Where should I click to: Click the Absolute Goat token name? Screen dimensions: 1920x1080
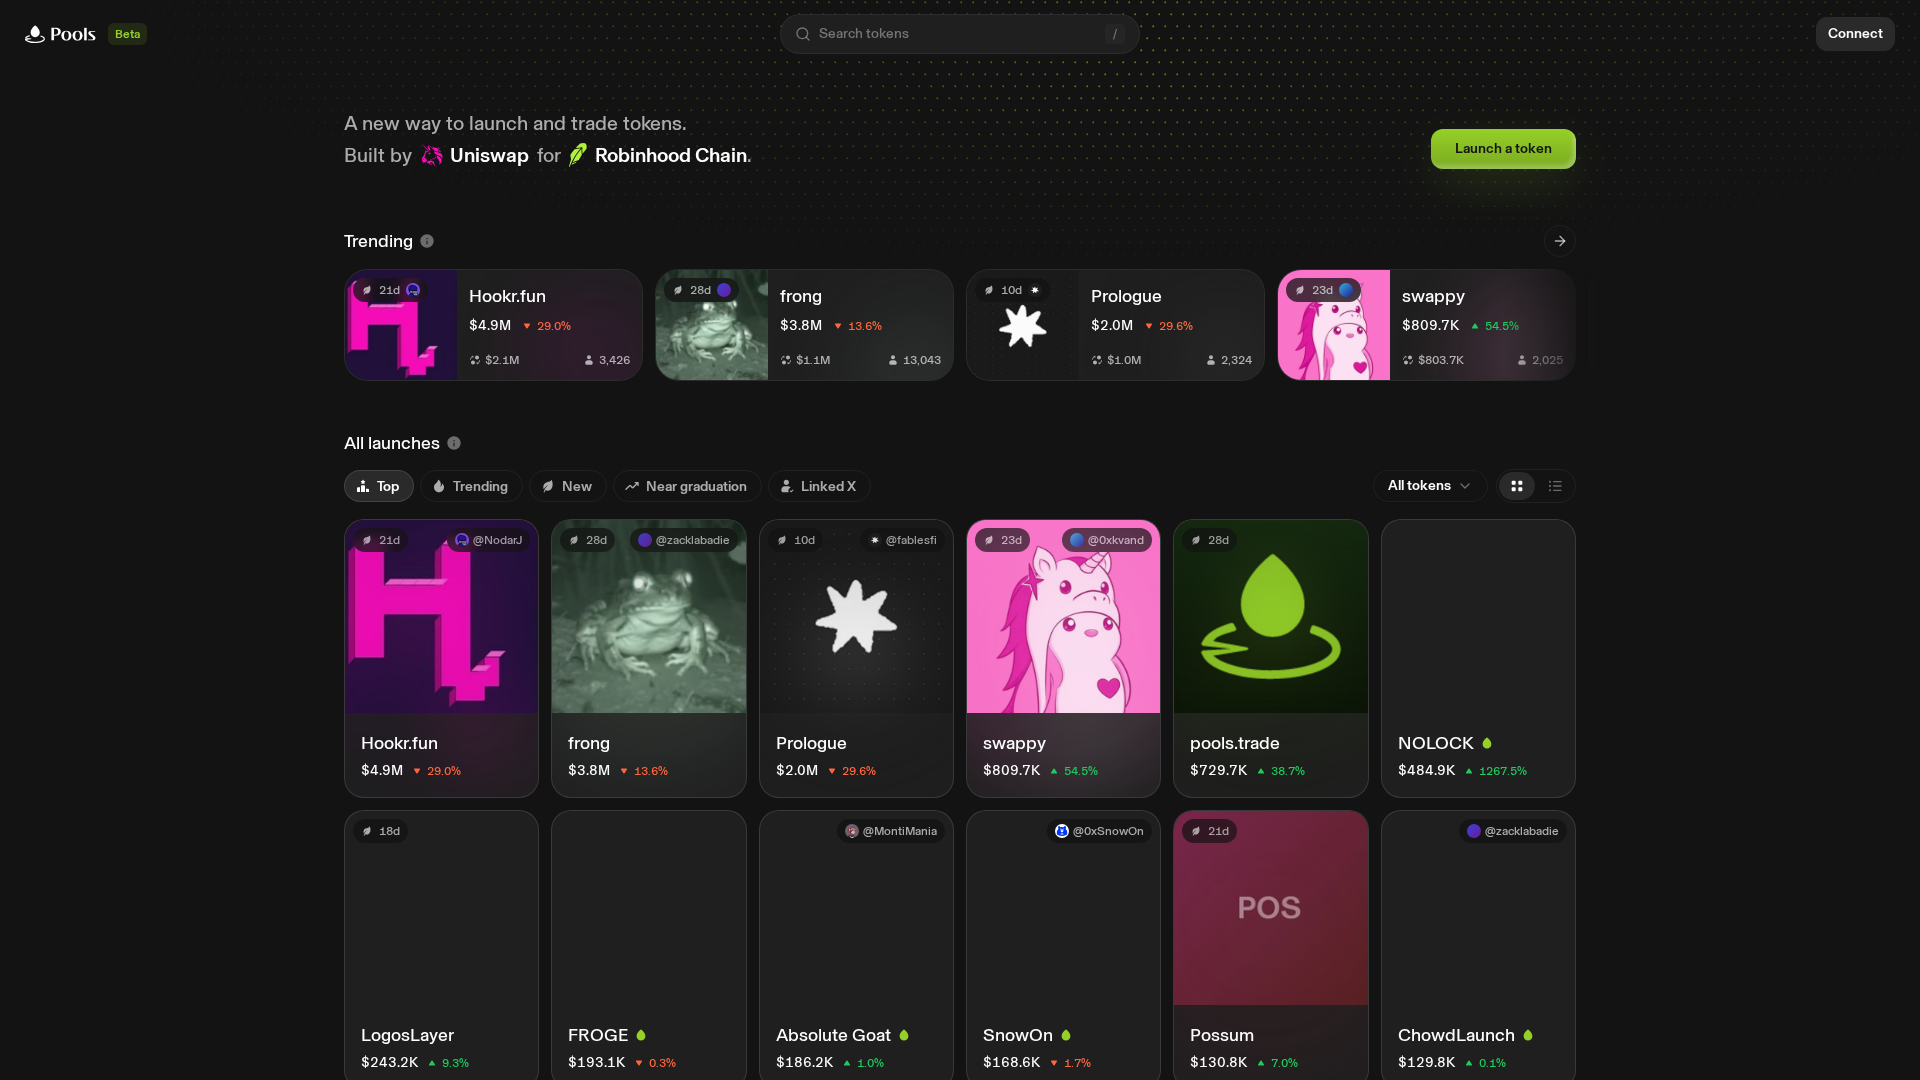click(833, 1035)
